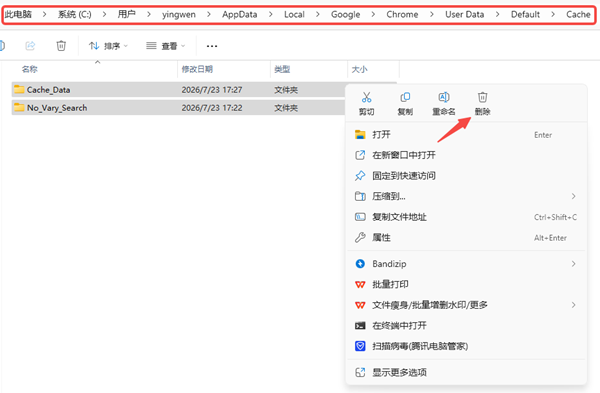Open 属性 from the context menu

pyautogui.click(x=466, y=238)
